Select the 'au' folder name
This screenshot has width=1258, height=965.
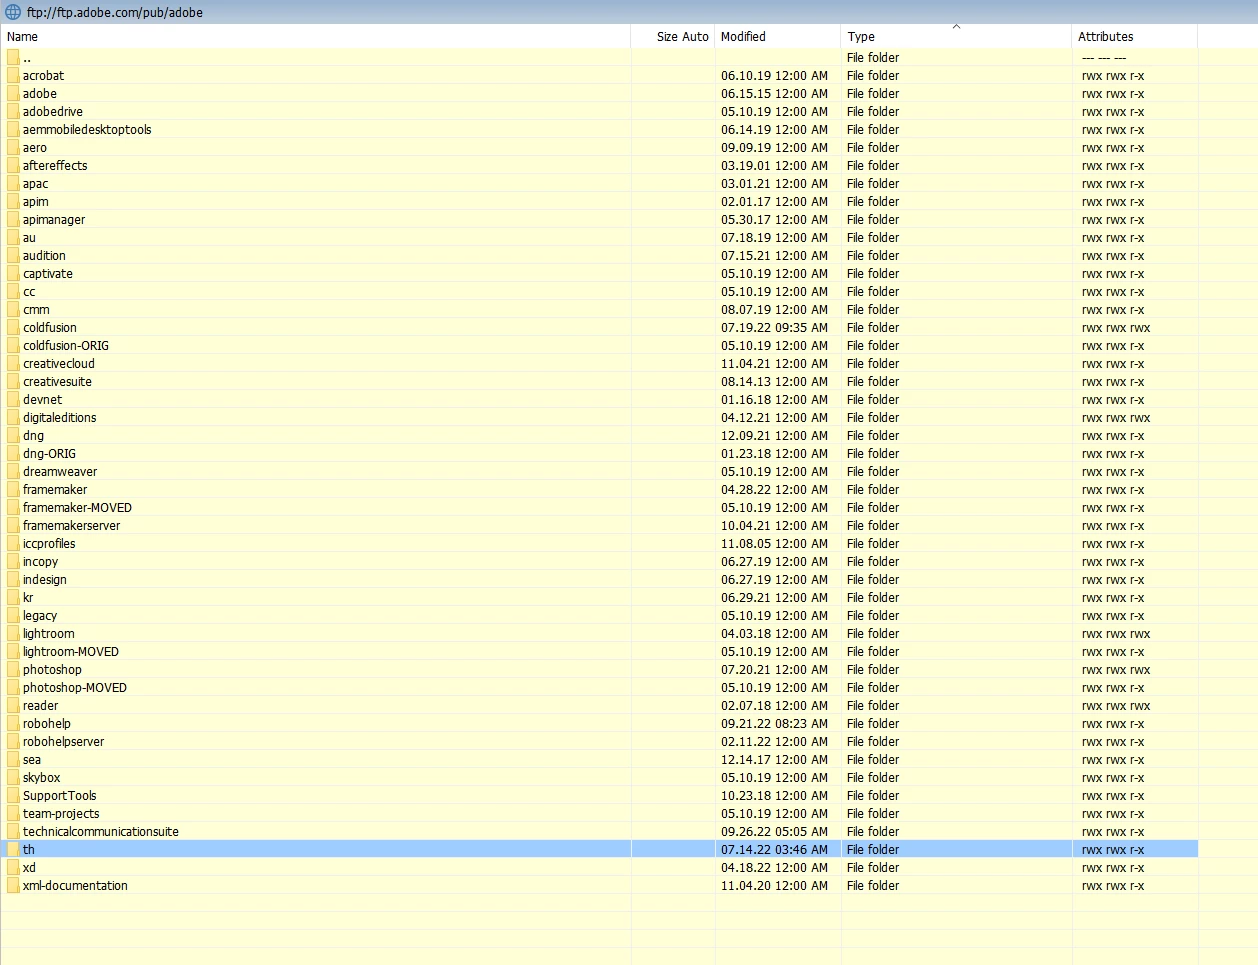[29, 237]
